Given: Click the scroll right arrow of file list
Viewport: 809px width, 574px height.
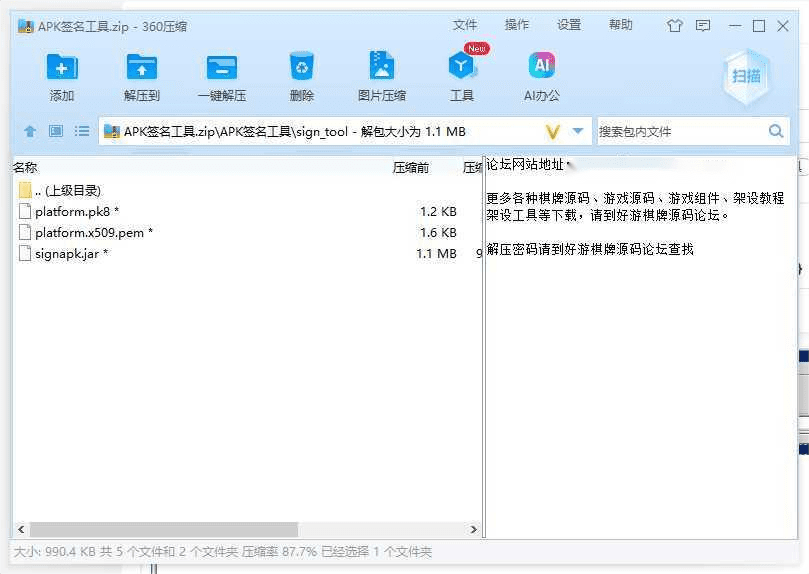Looking at the screenshot, I should pyautogui.click(x=474, y=529).
